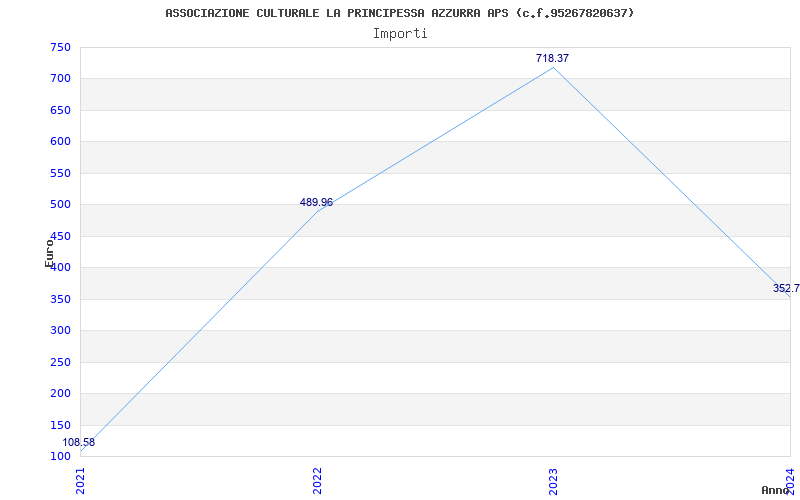Click the 700 y-axis tick label

60,79
